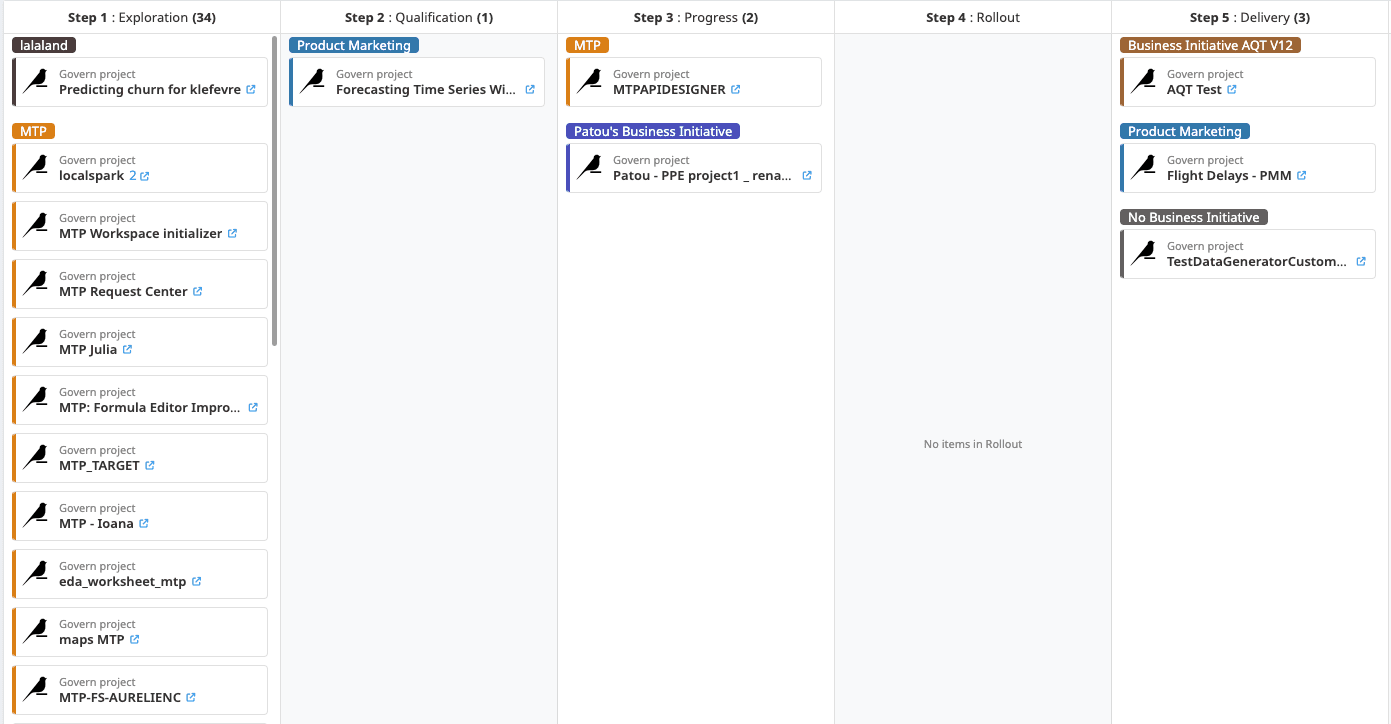This screenshot has height=724, width=1391.
Task: Open external link icon beside AQT Test
Action: click(x=1232, y=90)
